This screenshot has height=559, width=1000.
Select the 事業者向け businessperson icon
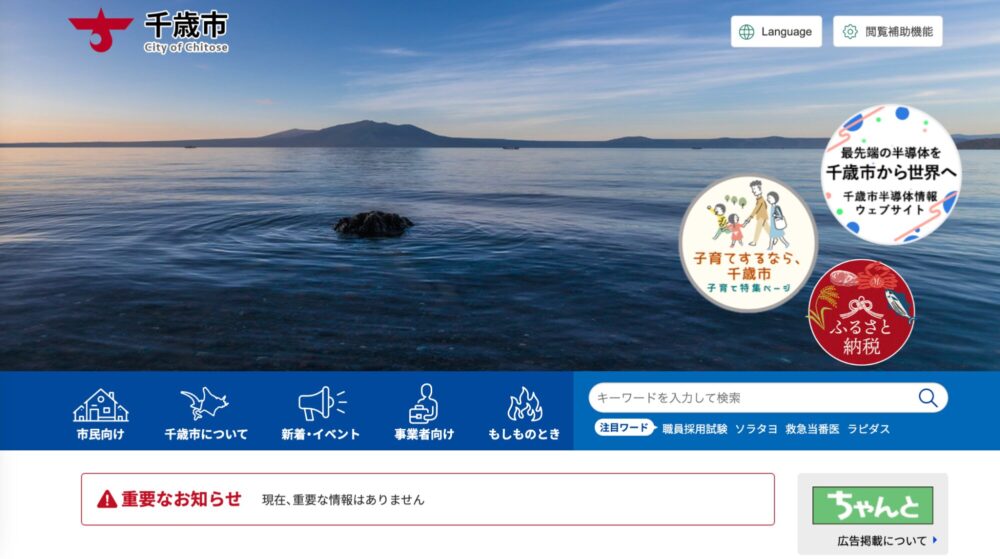423,403
